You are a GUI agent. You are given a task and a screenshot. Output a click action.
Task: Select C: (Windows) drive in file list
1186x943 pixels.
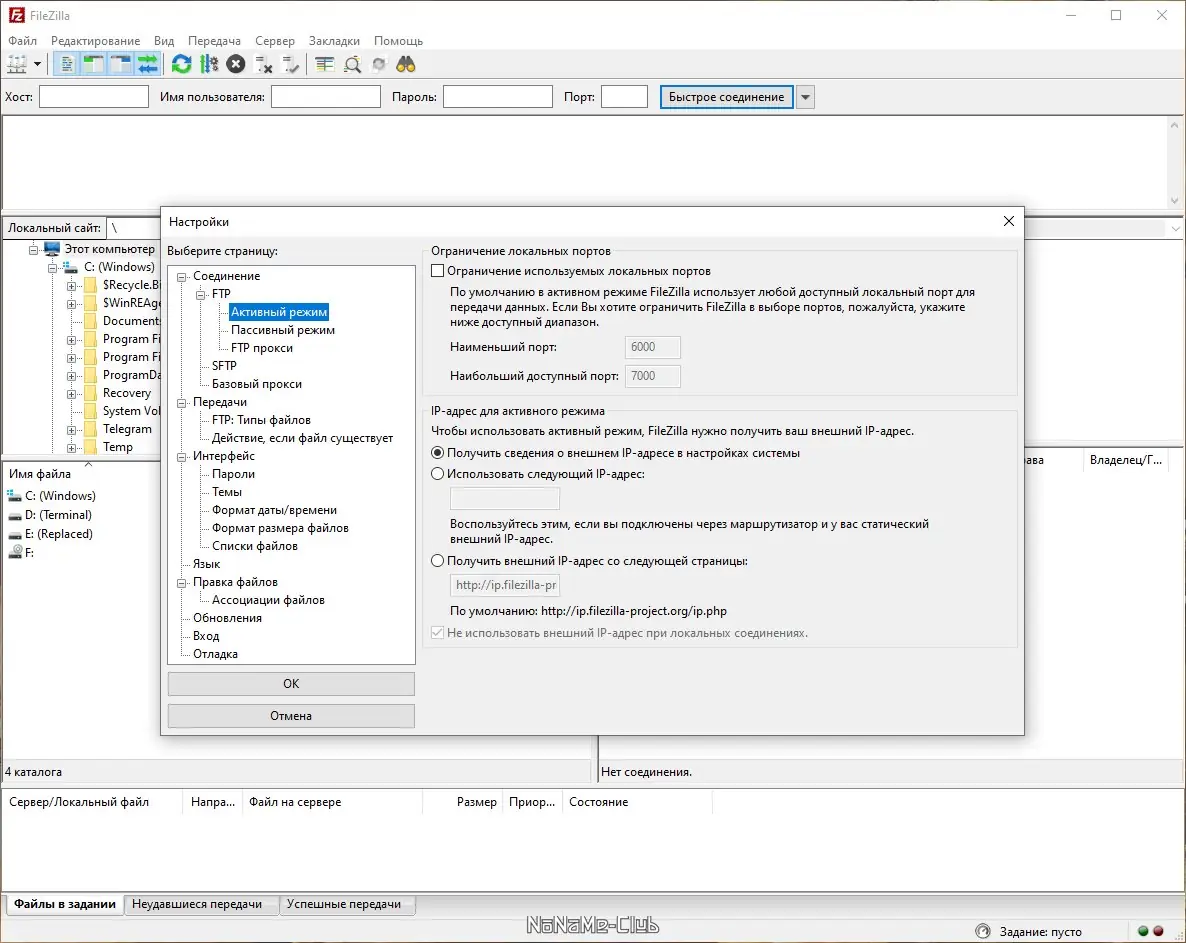[x=51, y=496]
